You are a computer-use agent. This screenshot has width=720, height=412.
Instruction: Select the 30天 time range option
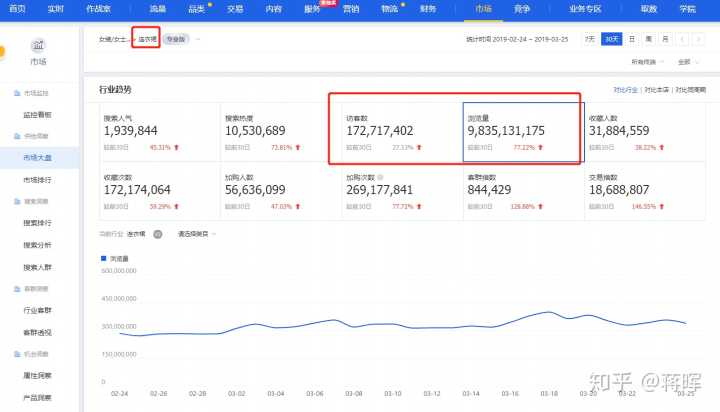[610, 39]
